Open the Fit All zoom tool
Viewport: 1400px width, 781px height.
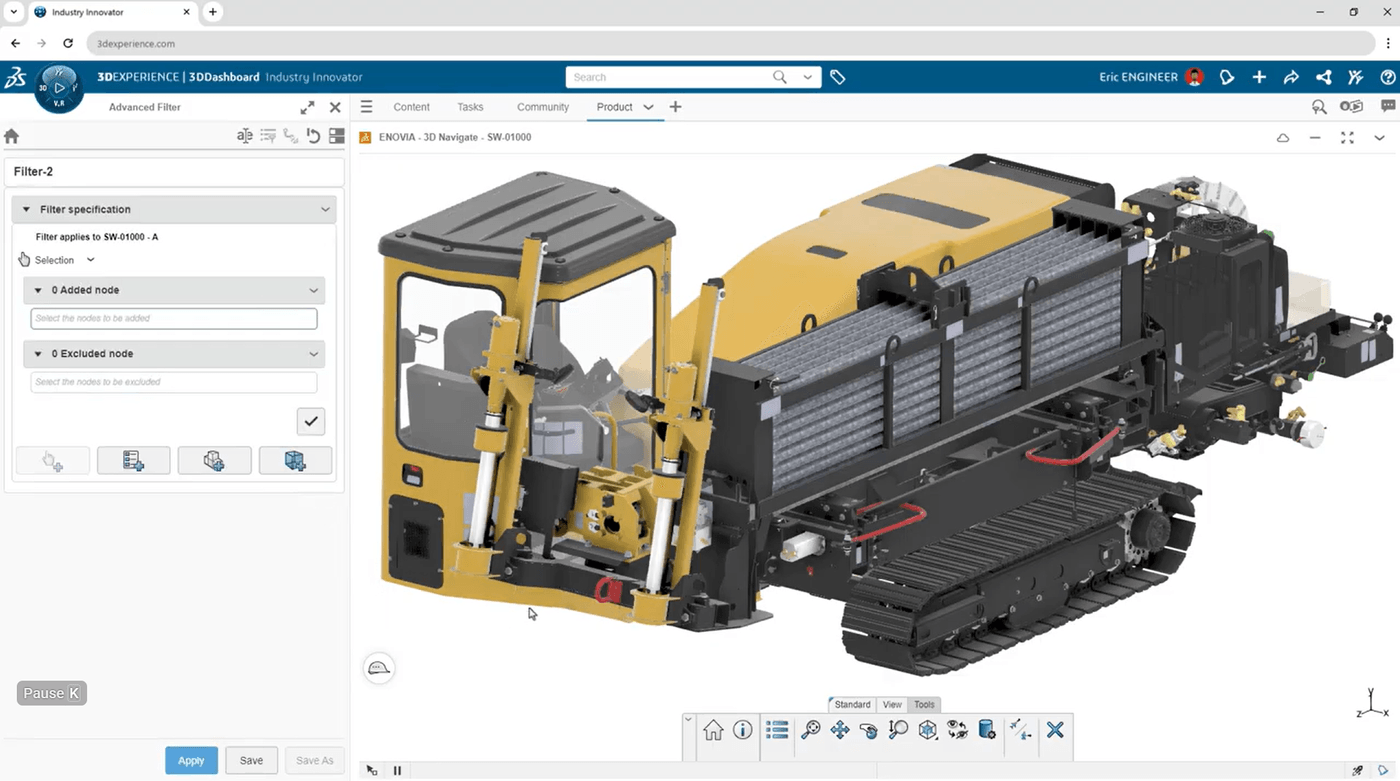[810, 731]
